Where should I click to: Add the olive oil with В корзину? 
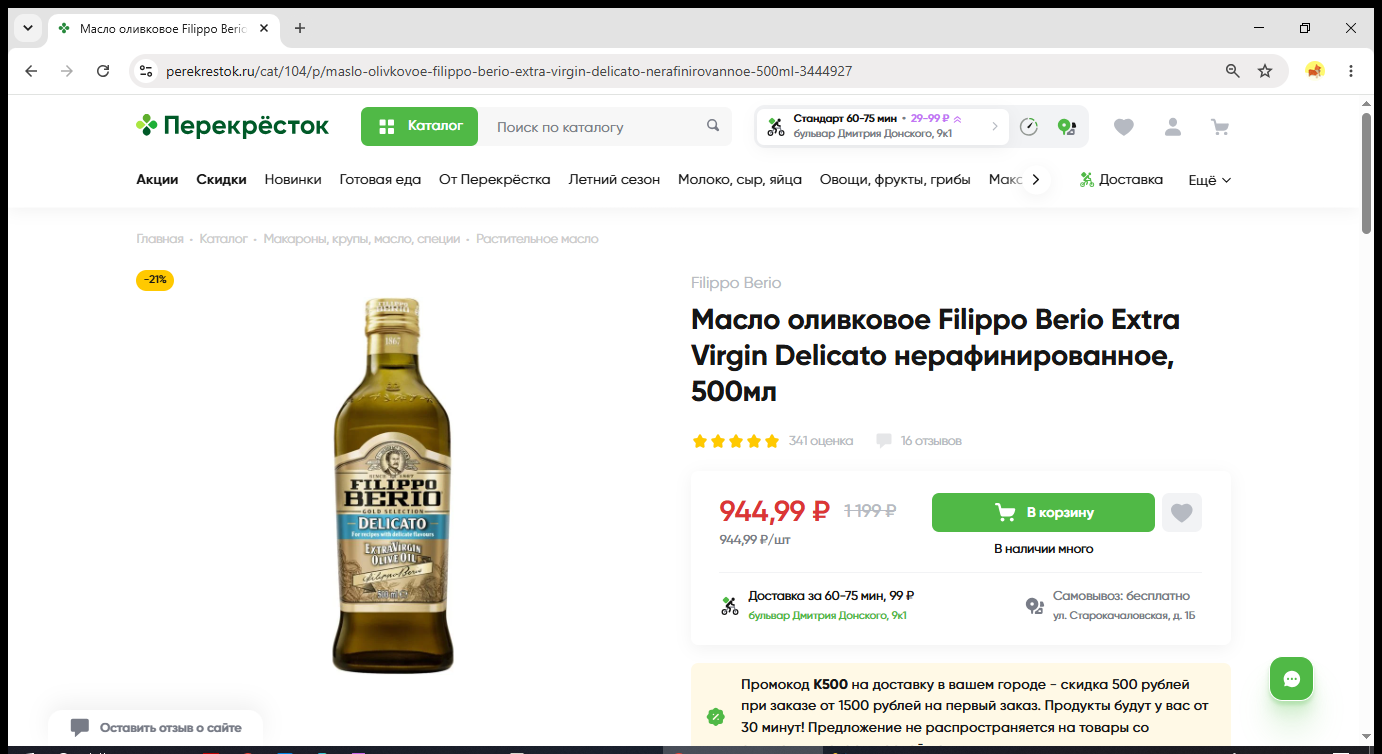coord(1043,512)
